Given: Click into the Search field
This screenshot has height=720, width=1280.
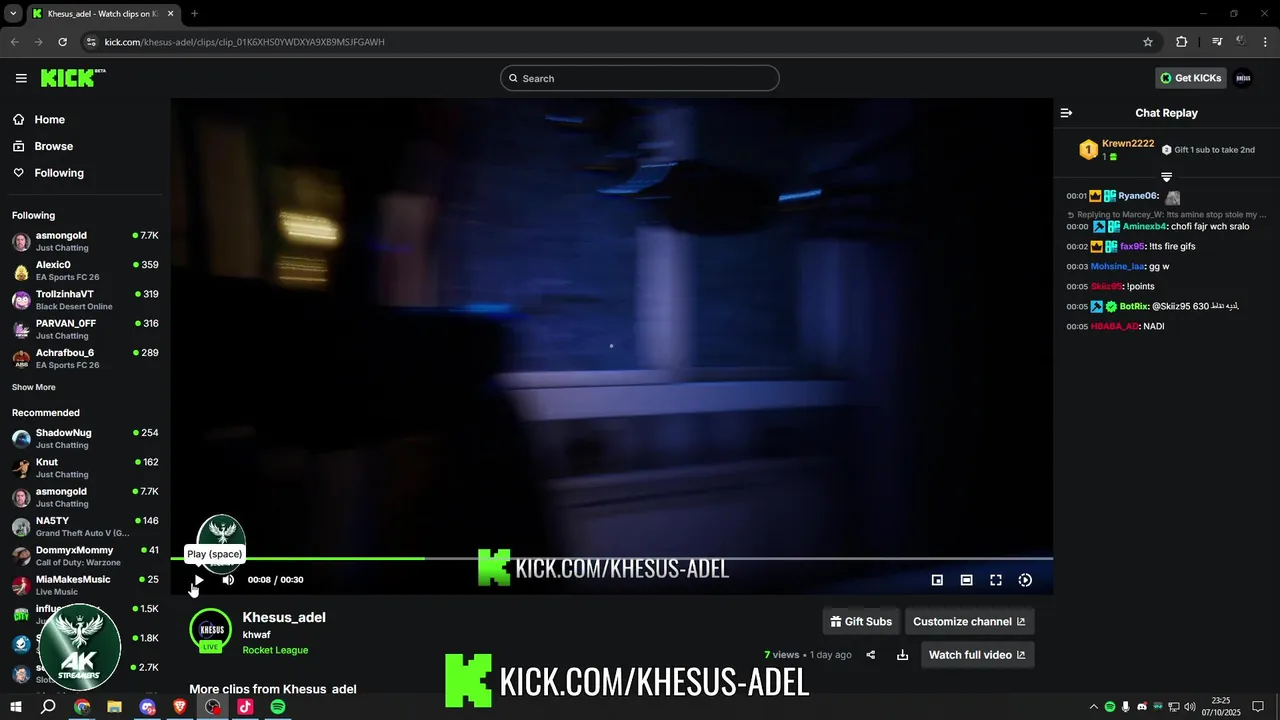Looking at the screenshot, I should [x=640, y=78].
